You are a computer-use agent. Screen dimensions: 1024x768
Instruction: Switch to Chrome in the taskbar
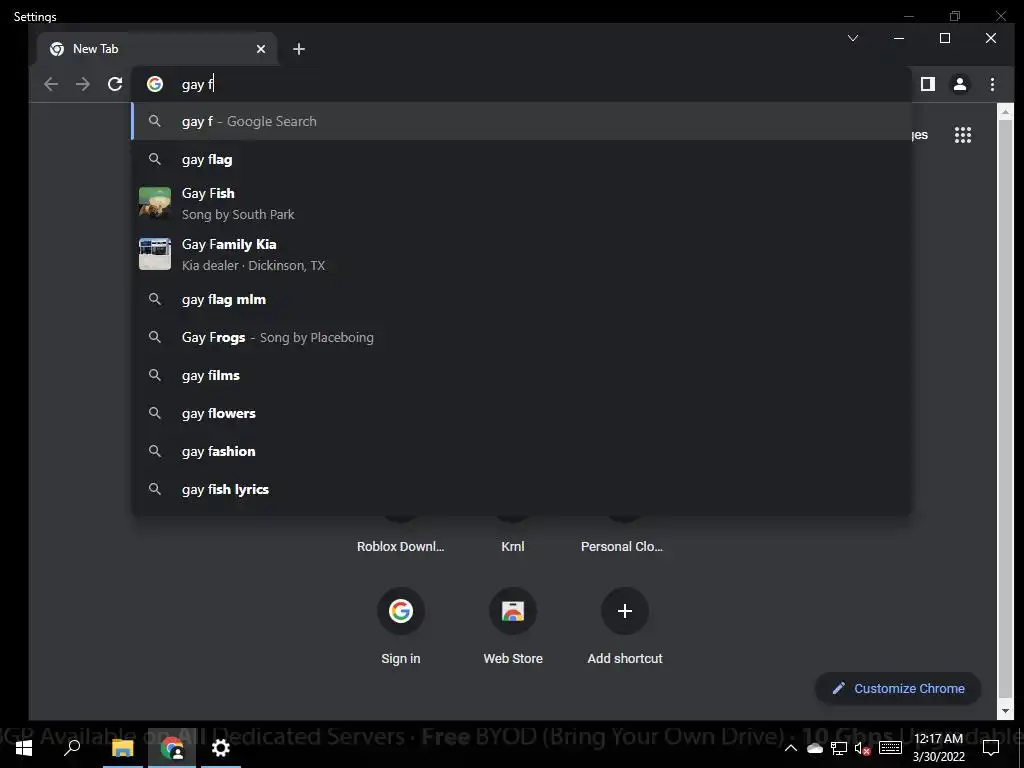[172, 748]
